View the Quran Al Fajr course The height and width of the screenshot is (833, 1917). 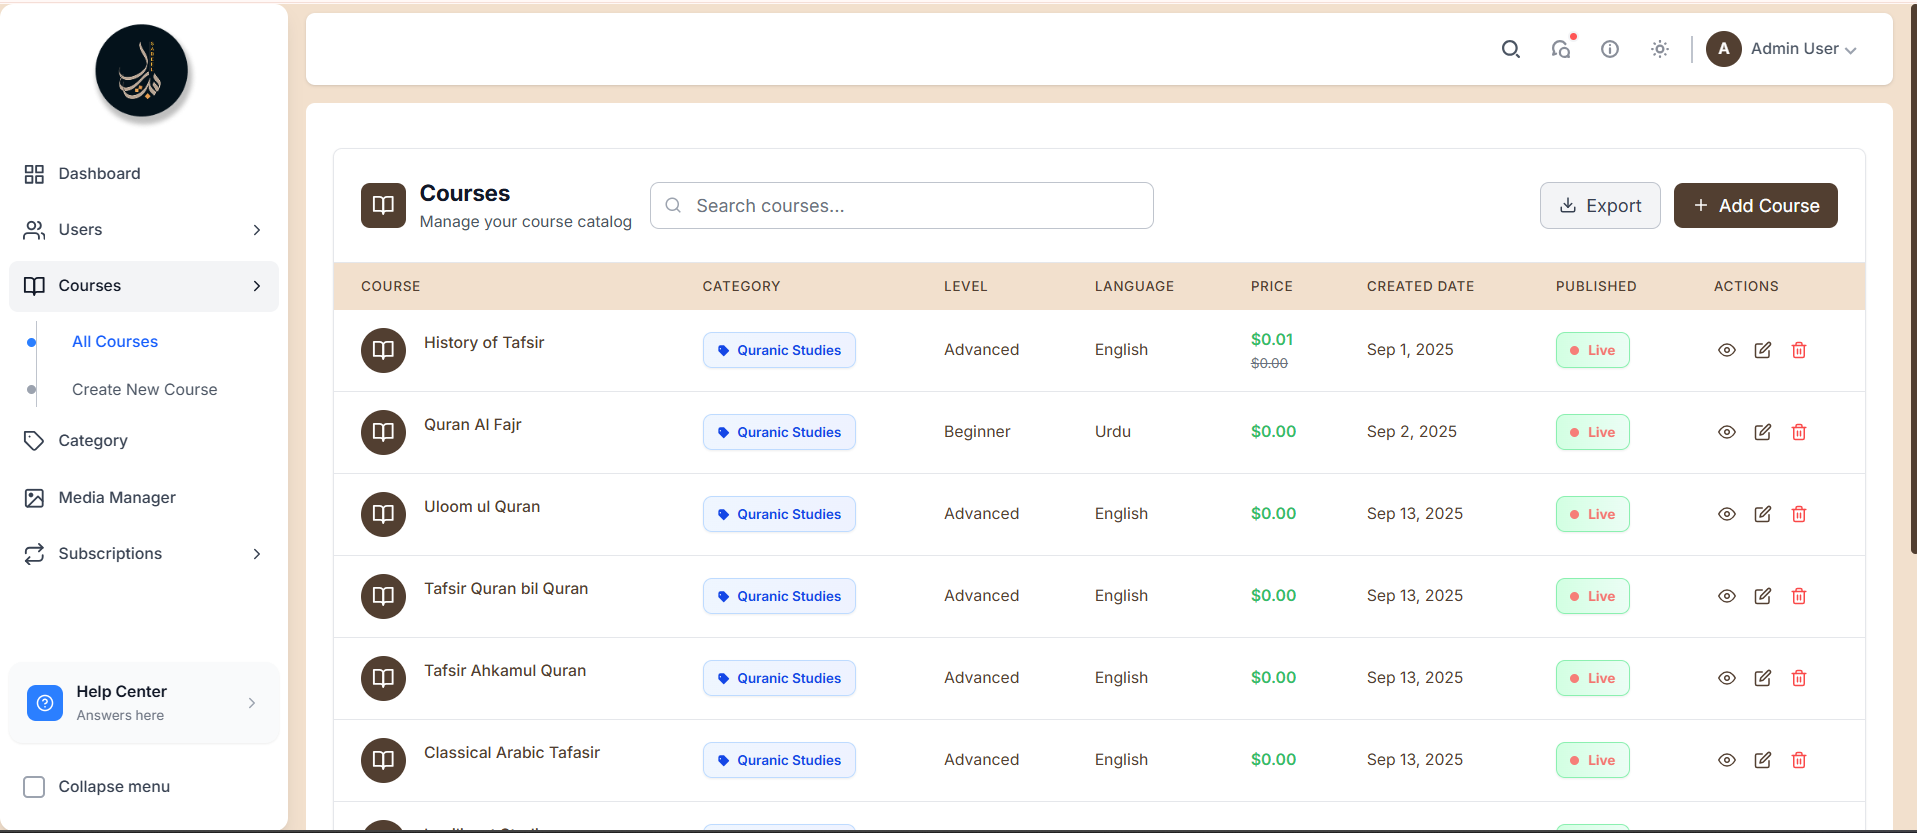click(1727, 432)
